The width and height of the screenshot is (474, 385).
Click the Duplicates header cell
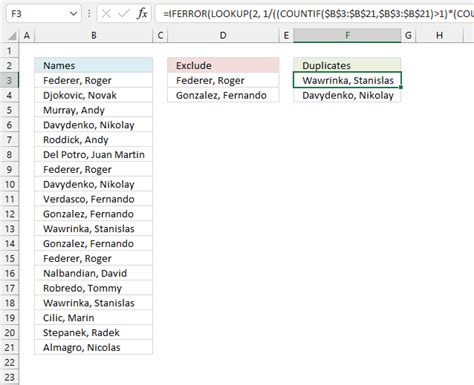coord(347,65)
